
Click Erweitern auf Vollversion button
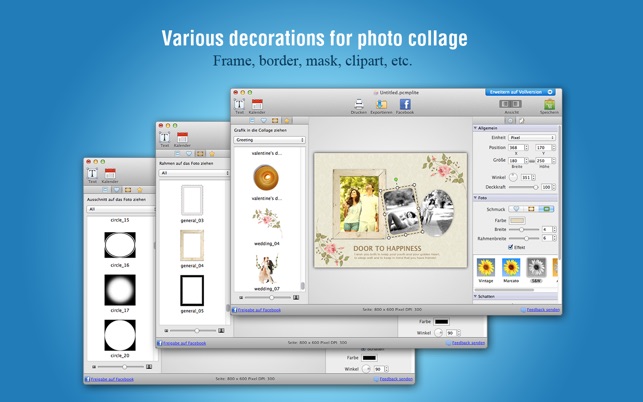pyautogui.click(x=520, y=92)
